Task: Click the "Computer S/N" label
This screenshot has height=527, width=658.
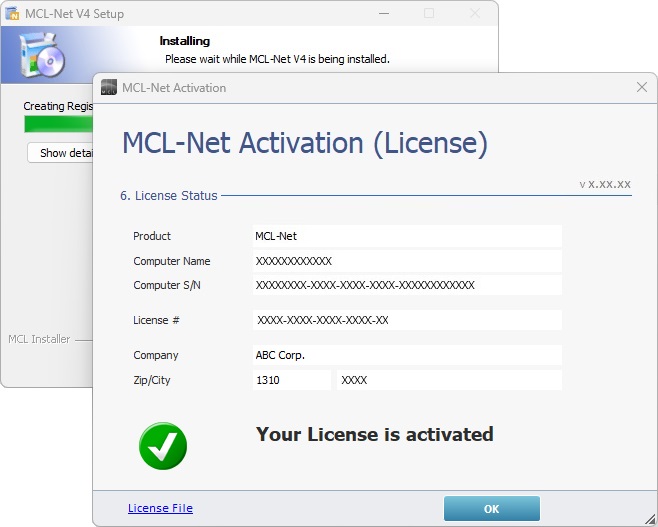Action: point(167,285)
